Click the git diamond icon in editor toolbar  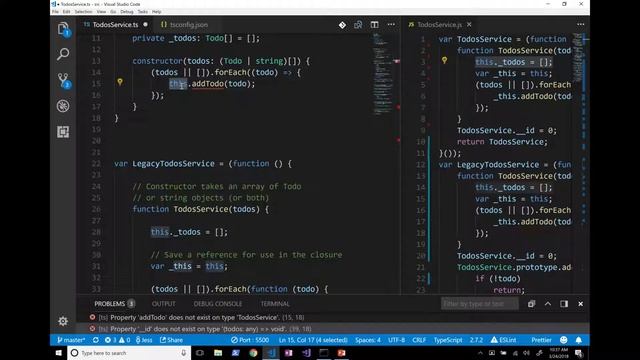(x=342, y=25)
